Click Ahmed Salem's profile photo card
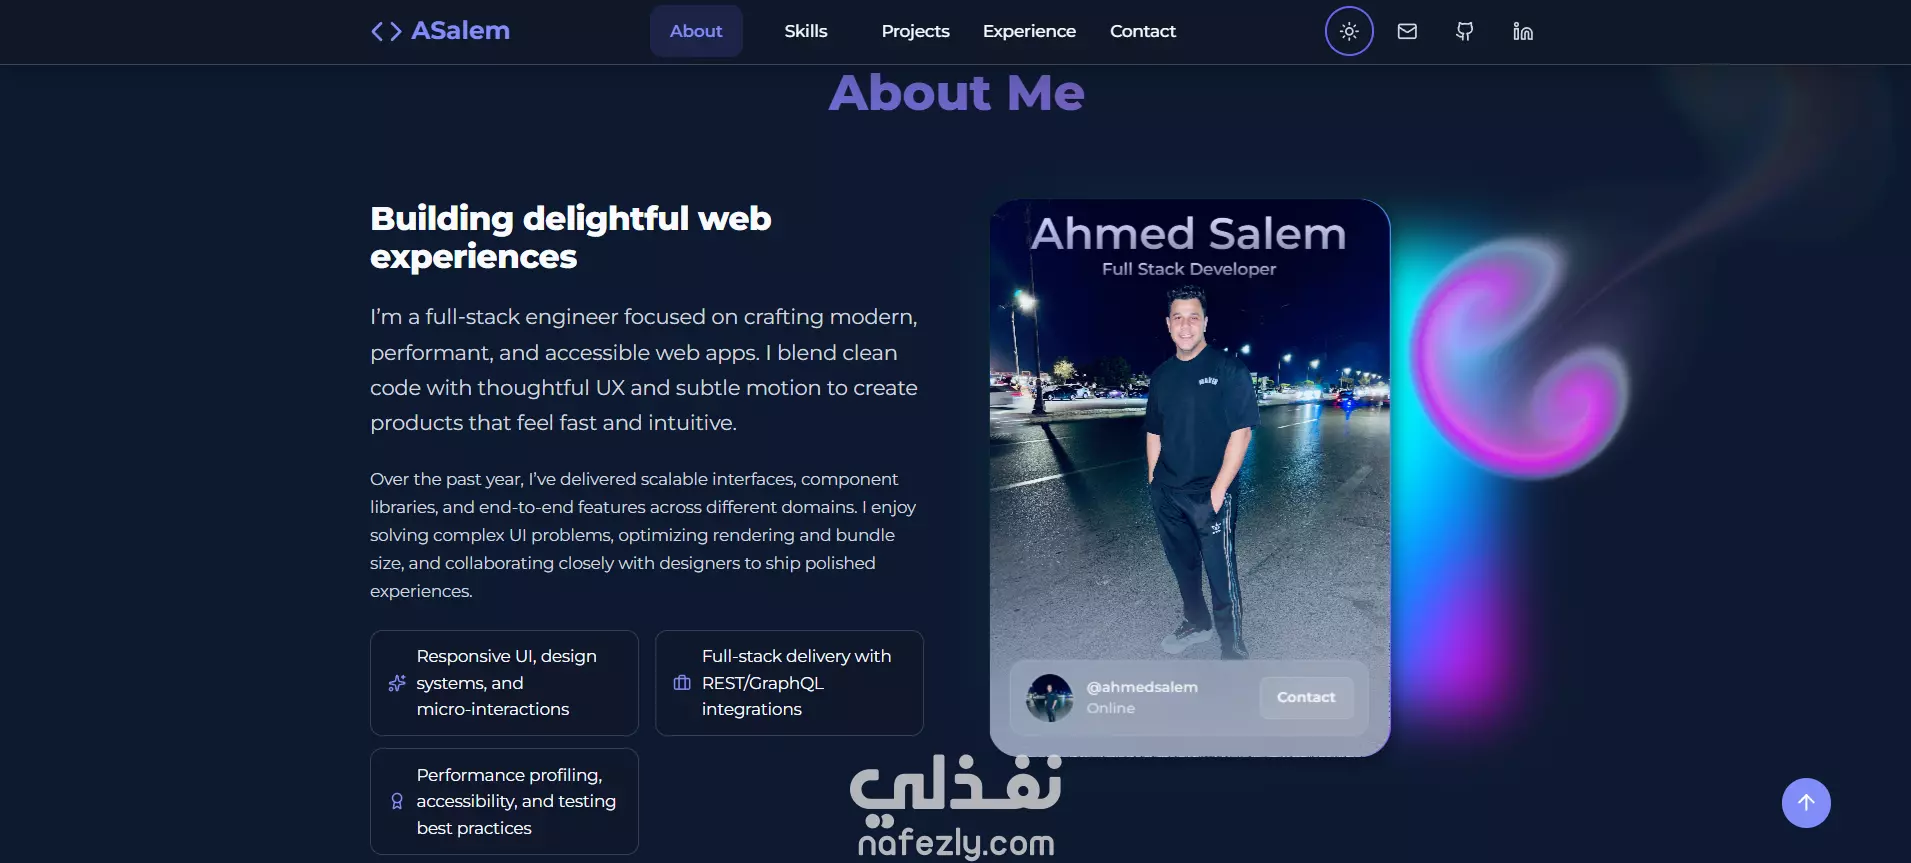 (1190, 478)
